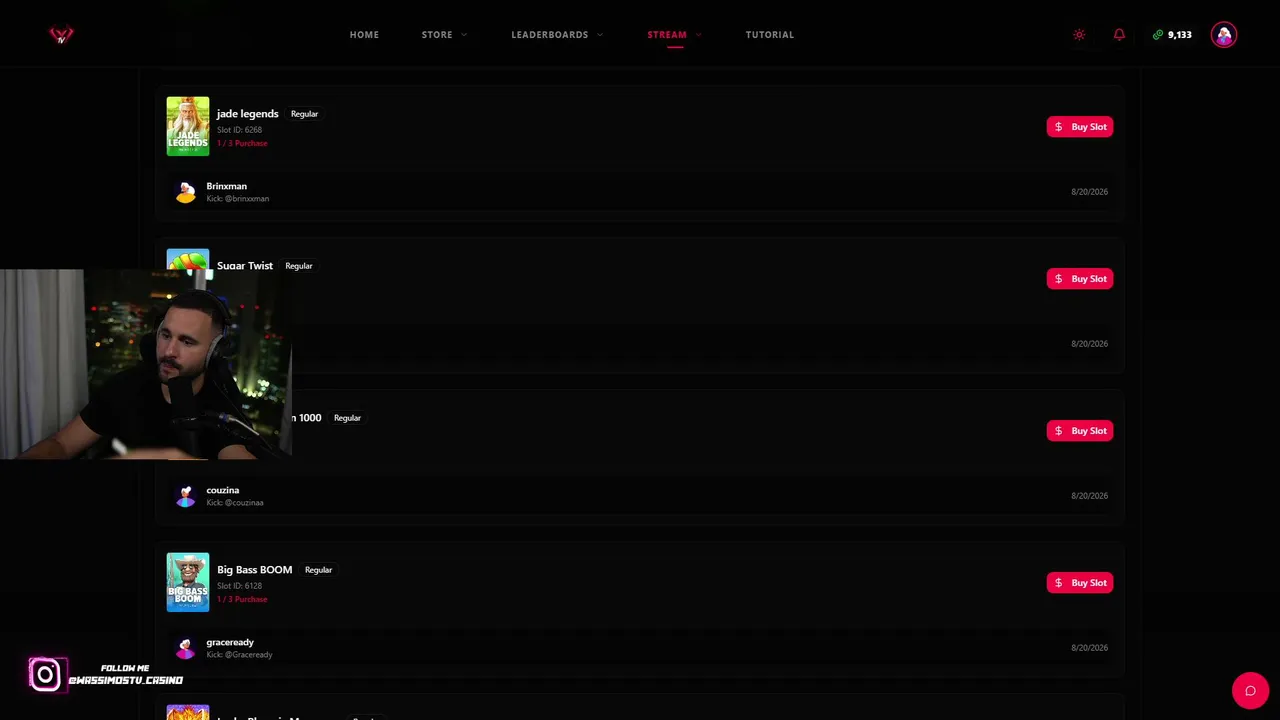Click Slot ID: 6128 text
Image resolution: width=1280 pixels, height=720 pixels.
[x=240, y=586]
